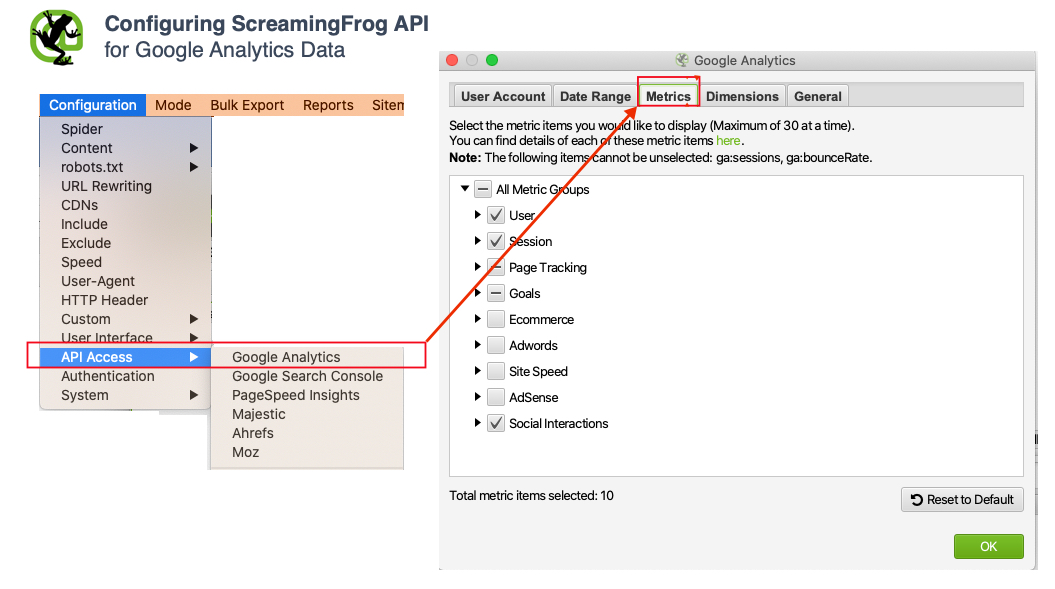Open the partially visible Sitemaps menu

(x=388, y=105)
